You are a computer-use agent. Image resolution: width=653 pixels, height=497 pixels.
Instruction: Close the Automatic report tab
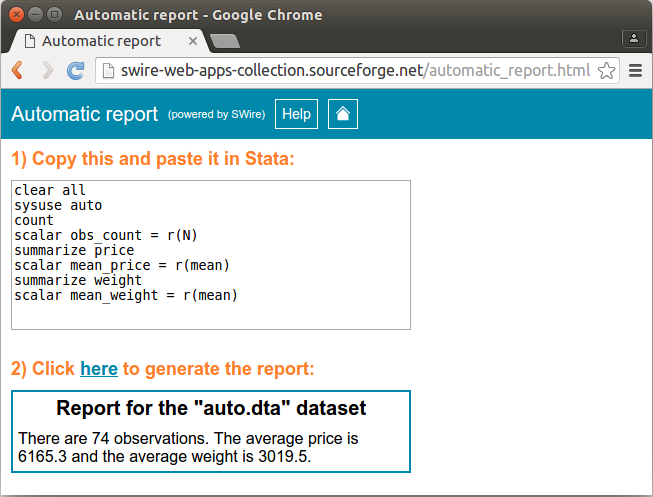click(194, 41)
